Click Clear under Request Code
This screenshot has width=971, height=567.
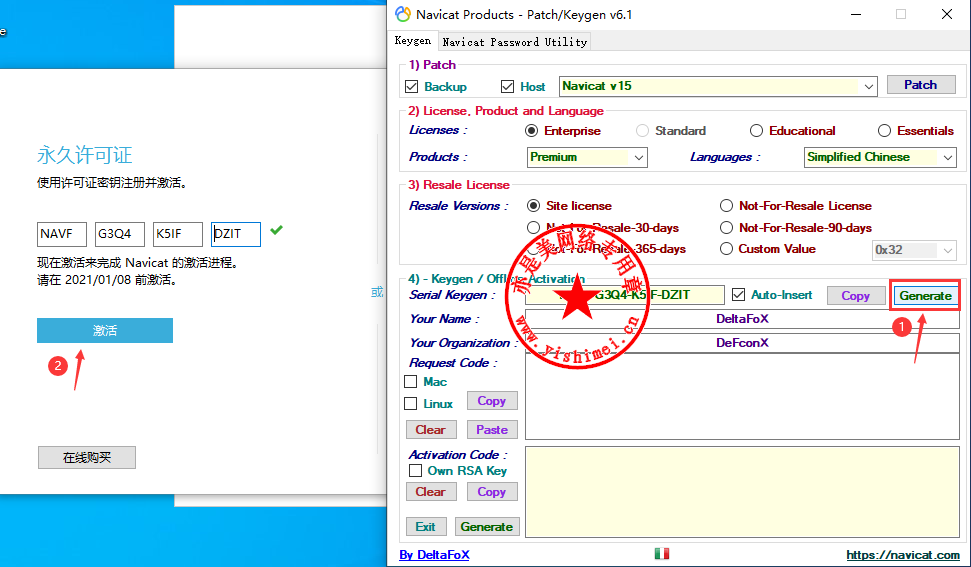point(430,430)
